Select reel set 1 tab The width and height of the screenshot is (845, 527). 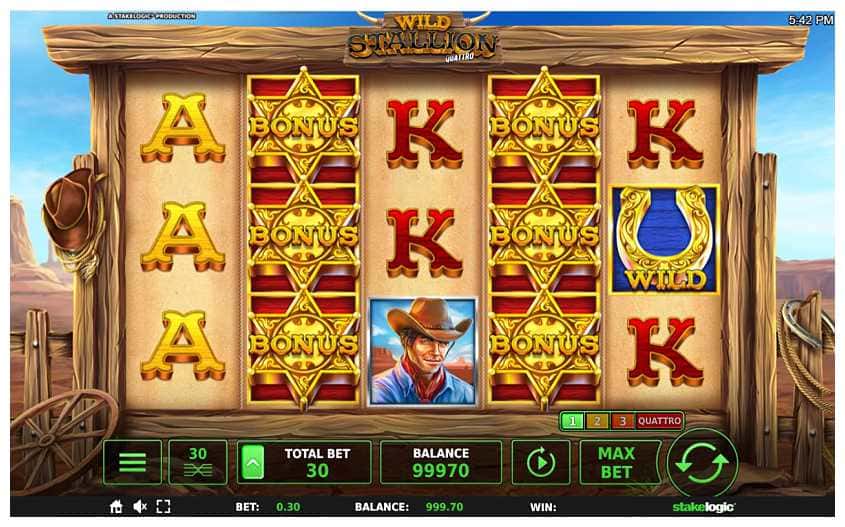572,421
